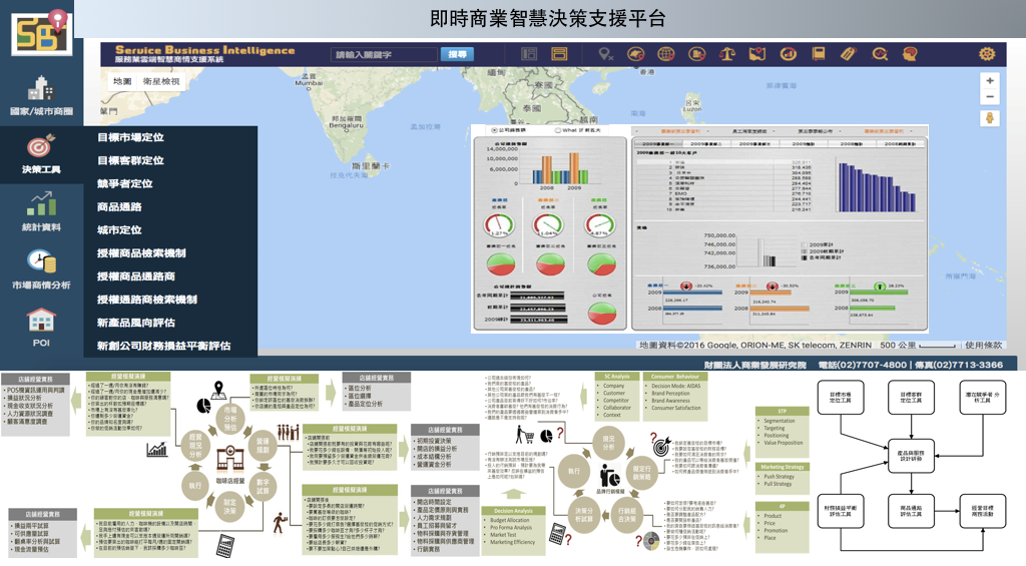Click the 經營管理與預測活動 flowchart box
This screenshot has height=566, width=1026.
click(x=982, y=510)
